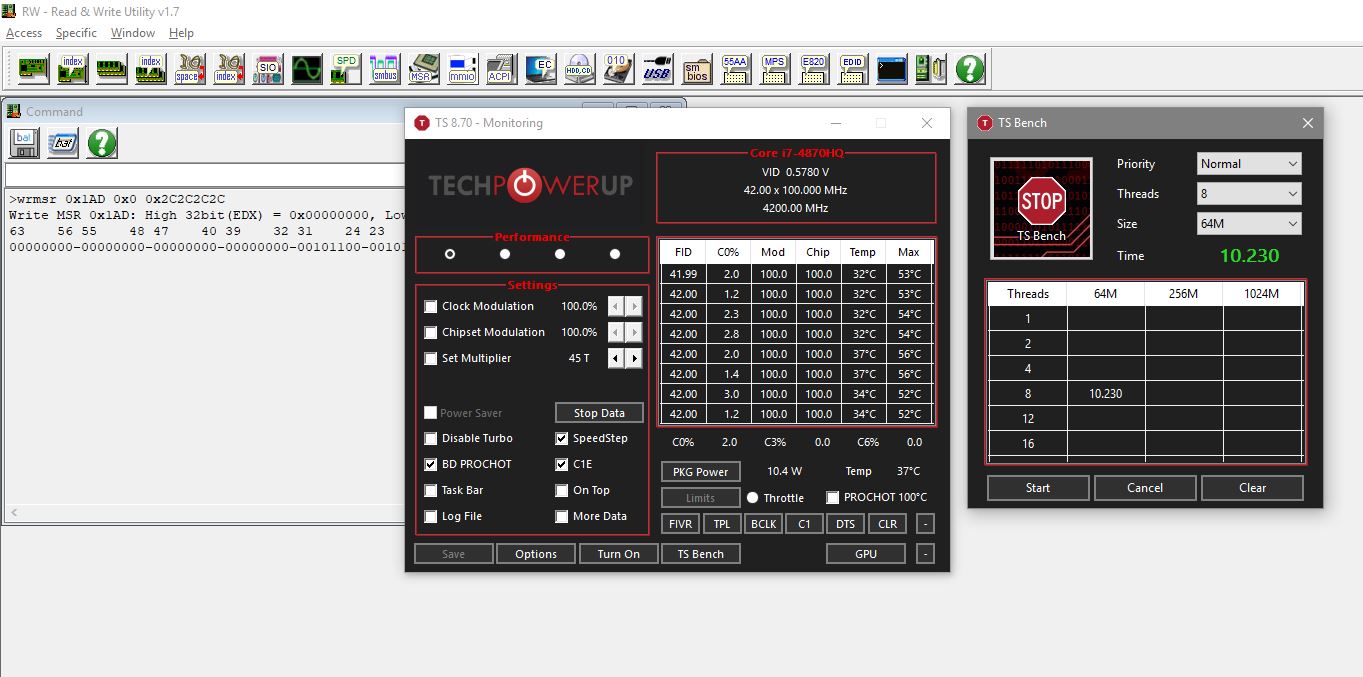Open the PCI device toolbar icon
Viewport: 1363px width, 677px height.
pos(32,69)
